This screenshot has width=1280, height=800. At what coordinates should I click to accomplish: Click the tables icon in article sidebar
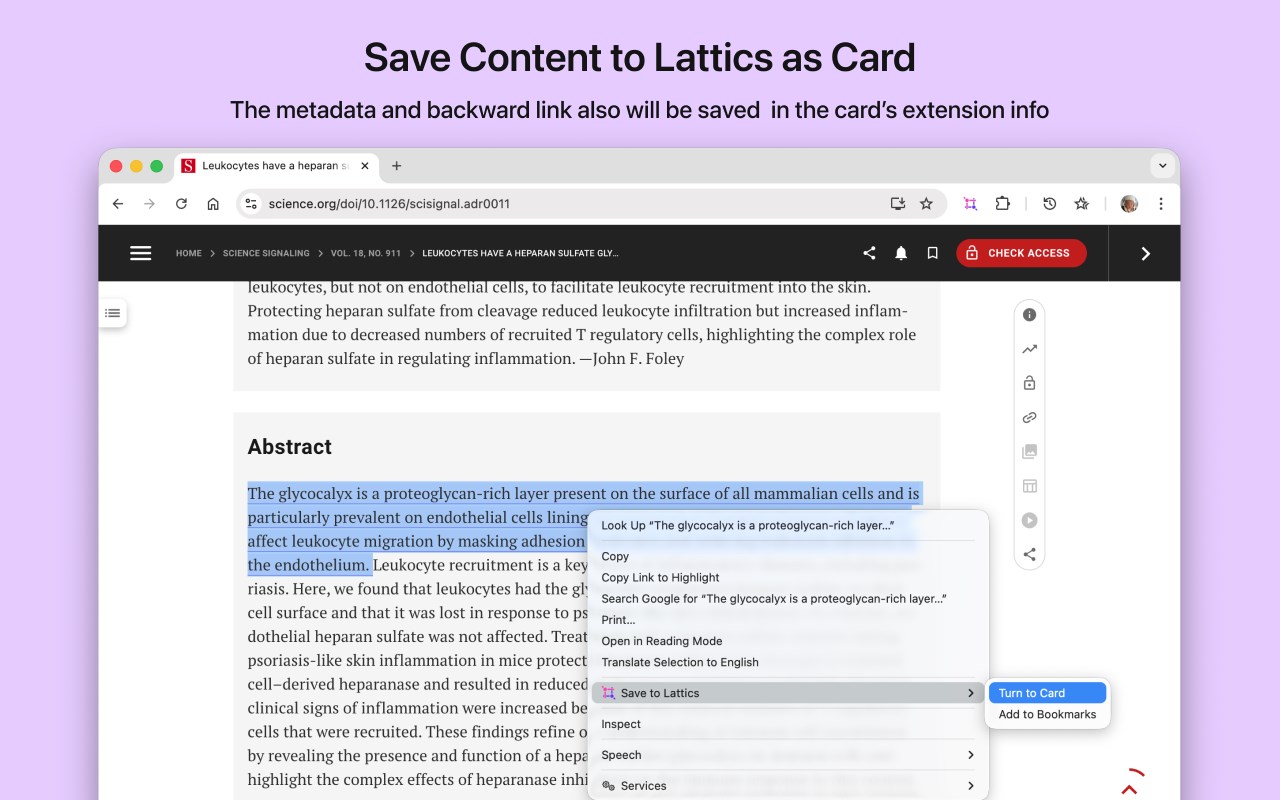[x=1029, y=486]
